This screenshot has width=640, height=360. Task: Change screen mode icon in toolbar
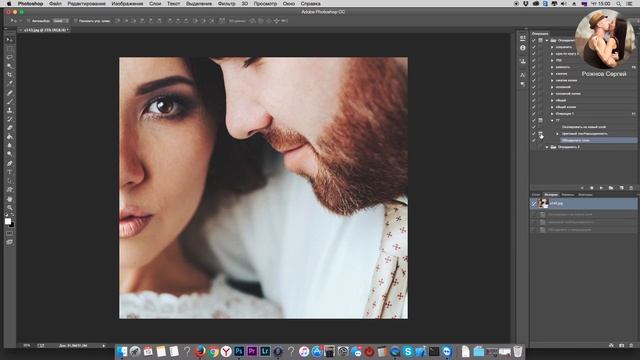9,242
